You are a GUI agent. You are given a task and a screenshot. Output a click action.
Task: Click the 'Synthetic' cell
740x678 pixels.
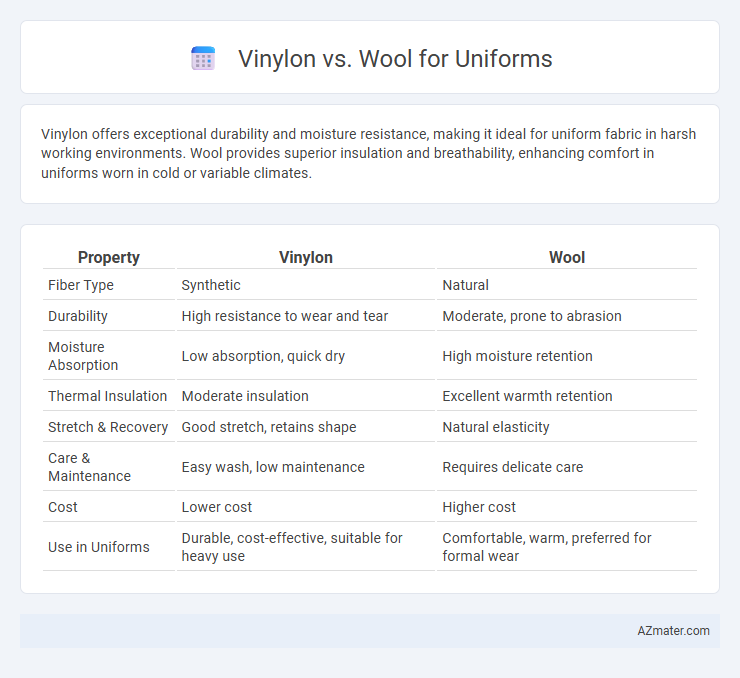[x=211, y=285]
